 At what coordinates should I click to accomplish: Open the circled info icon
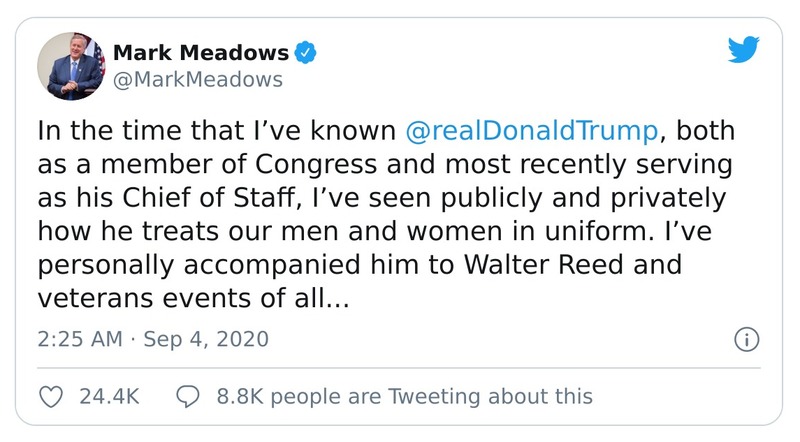745,339
